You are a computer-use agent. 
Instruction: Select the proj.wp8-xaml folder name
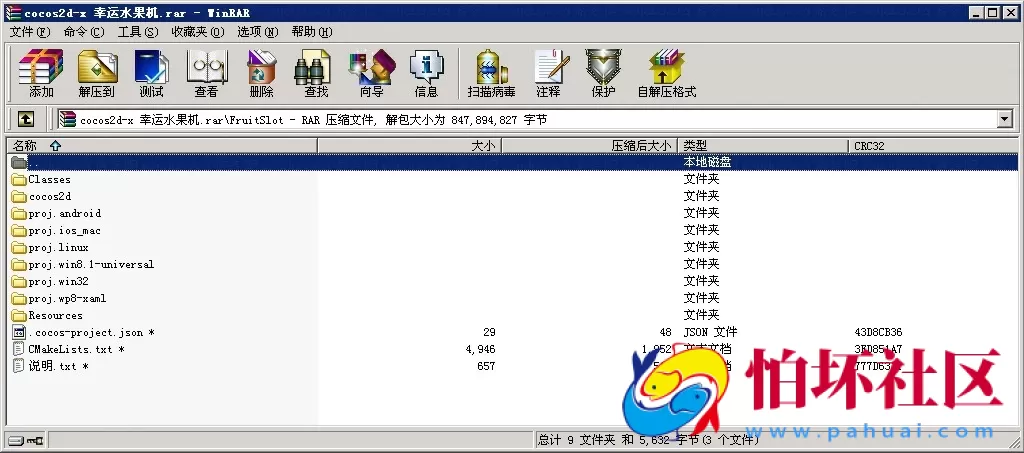pyautogui.click(x=67, y=298)
